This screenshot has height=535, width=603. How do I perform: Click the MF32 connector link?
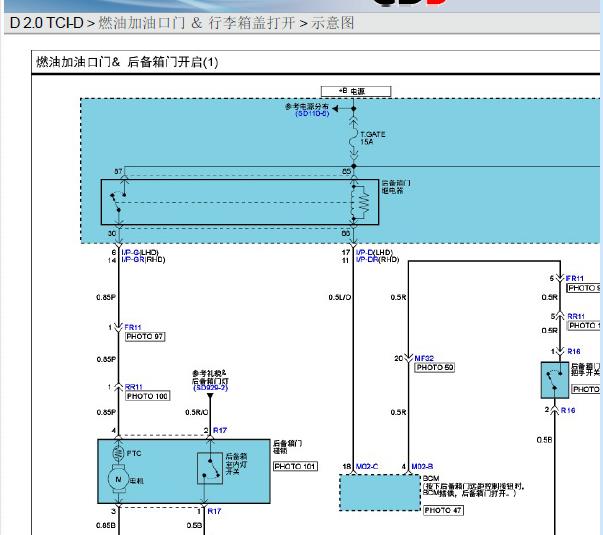(424, 358)
